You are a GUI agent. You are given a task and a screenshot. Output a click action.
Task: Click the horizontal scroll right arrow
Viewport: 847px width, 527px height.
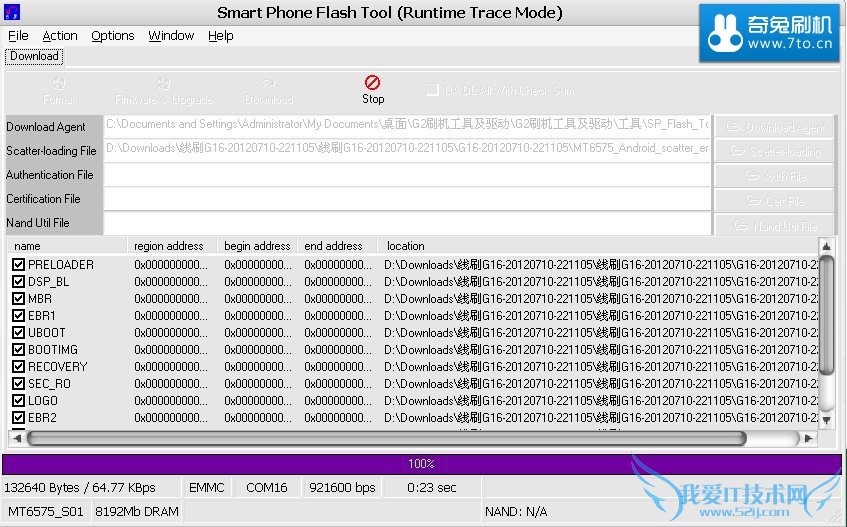click(x=809, y=438)
